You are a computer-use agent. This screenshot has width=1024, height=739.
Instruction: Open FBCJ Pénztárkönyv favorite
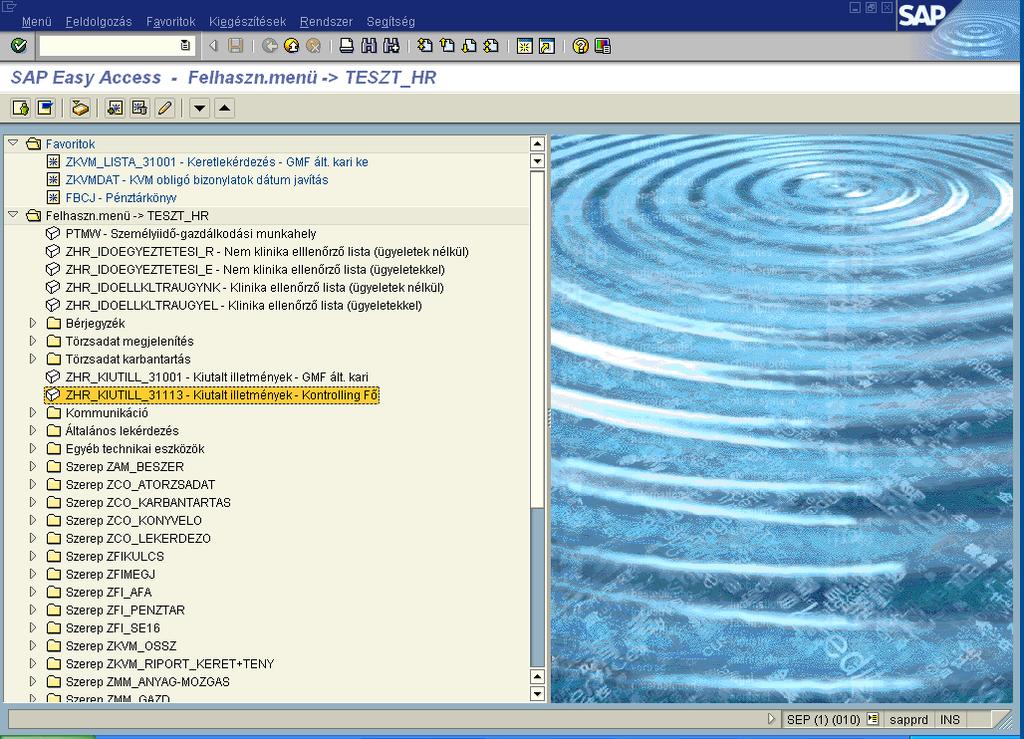click(121, 197)
